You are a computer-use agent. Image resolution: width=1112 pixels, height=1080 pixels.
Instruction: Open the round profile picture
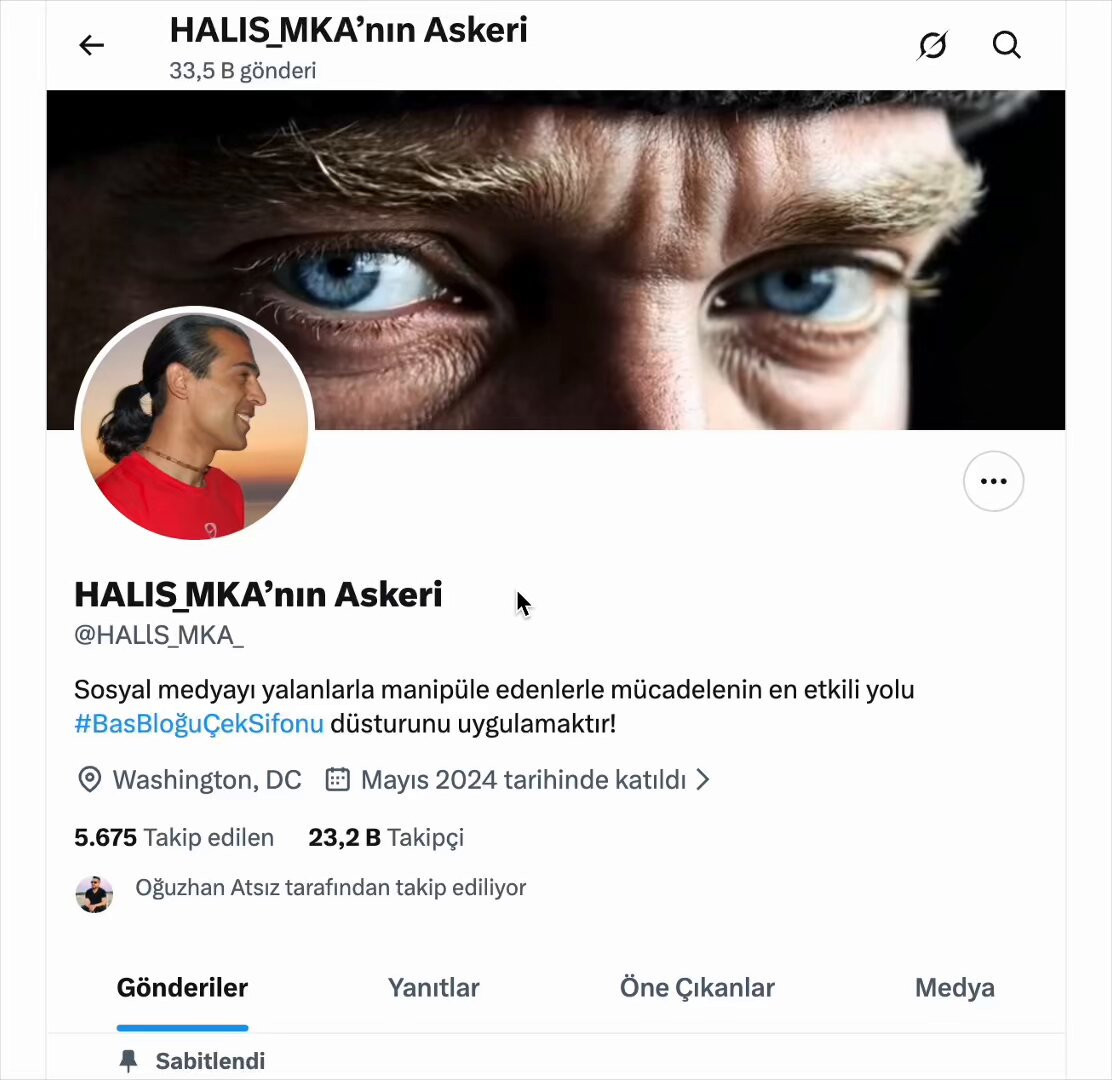[194, 425]
